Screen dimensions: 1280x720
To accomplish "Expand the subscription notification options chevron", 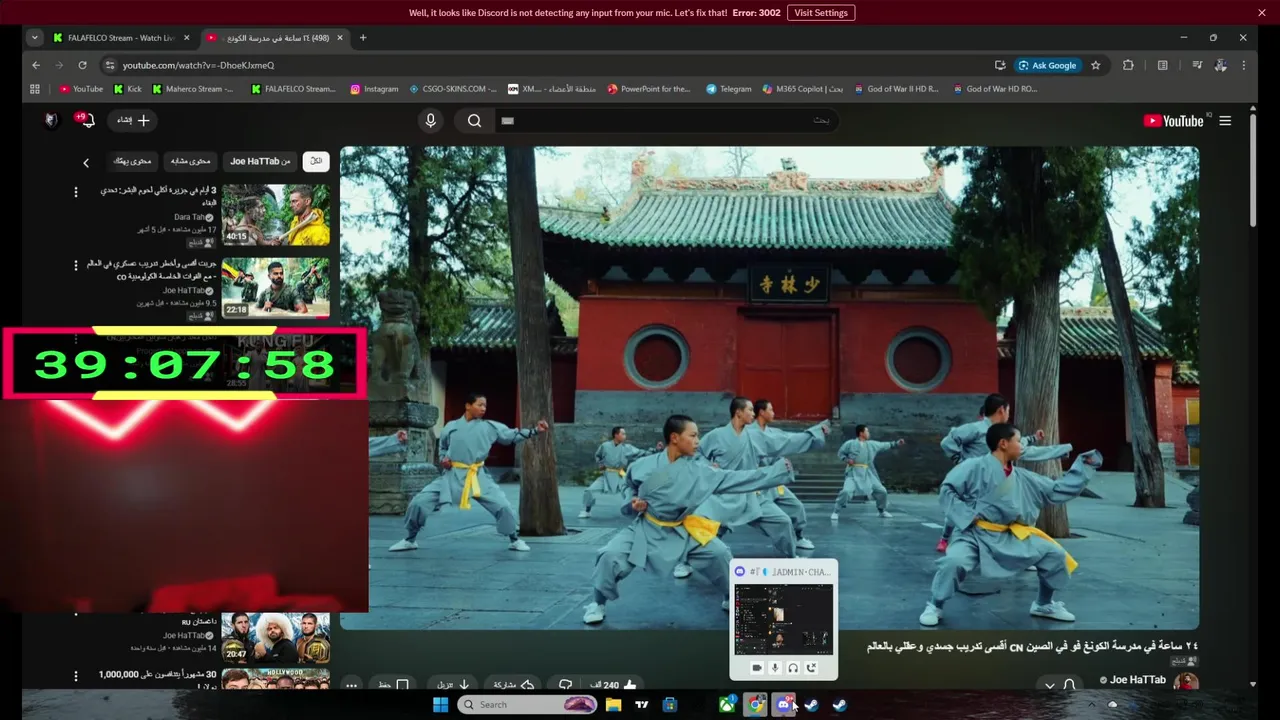I will point(1049,685).
